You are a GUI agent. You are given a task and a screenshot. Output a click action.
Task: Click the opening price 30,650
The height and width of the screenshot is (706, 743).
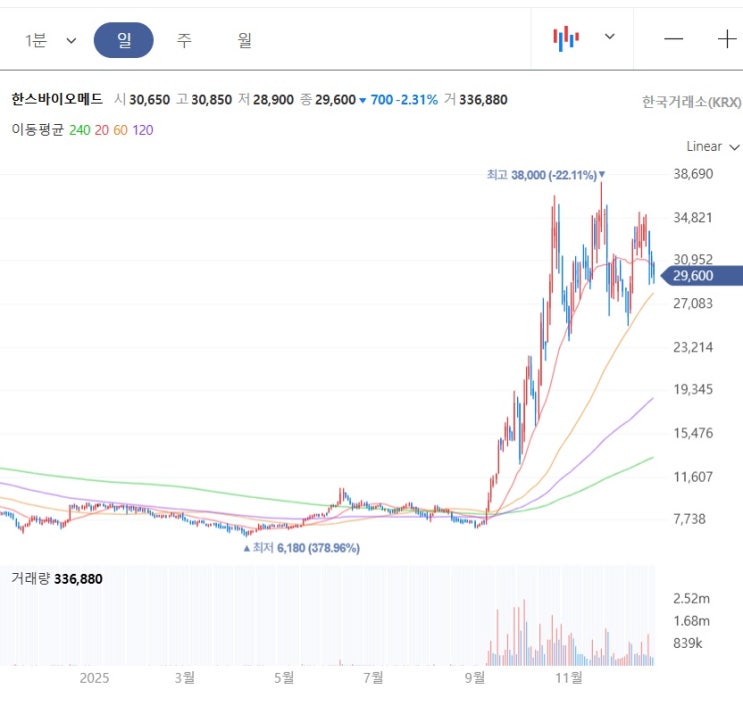coord(149,100)
